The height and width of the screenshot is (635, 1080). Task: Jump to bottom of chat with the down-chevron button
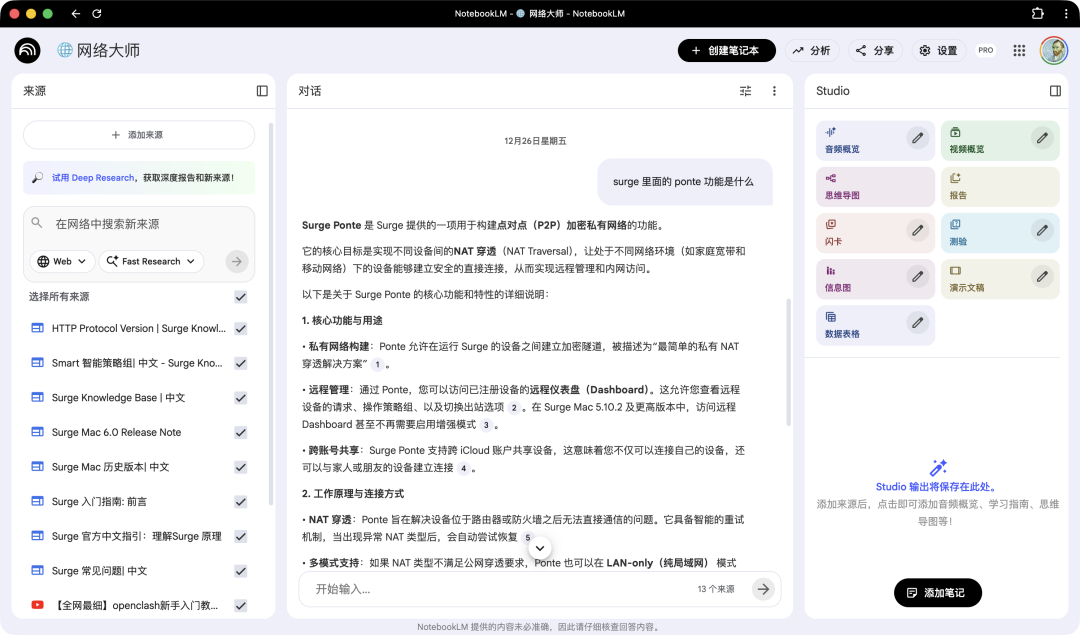tap(540, 548)
